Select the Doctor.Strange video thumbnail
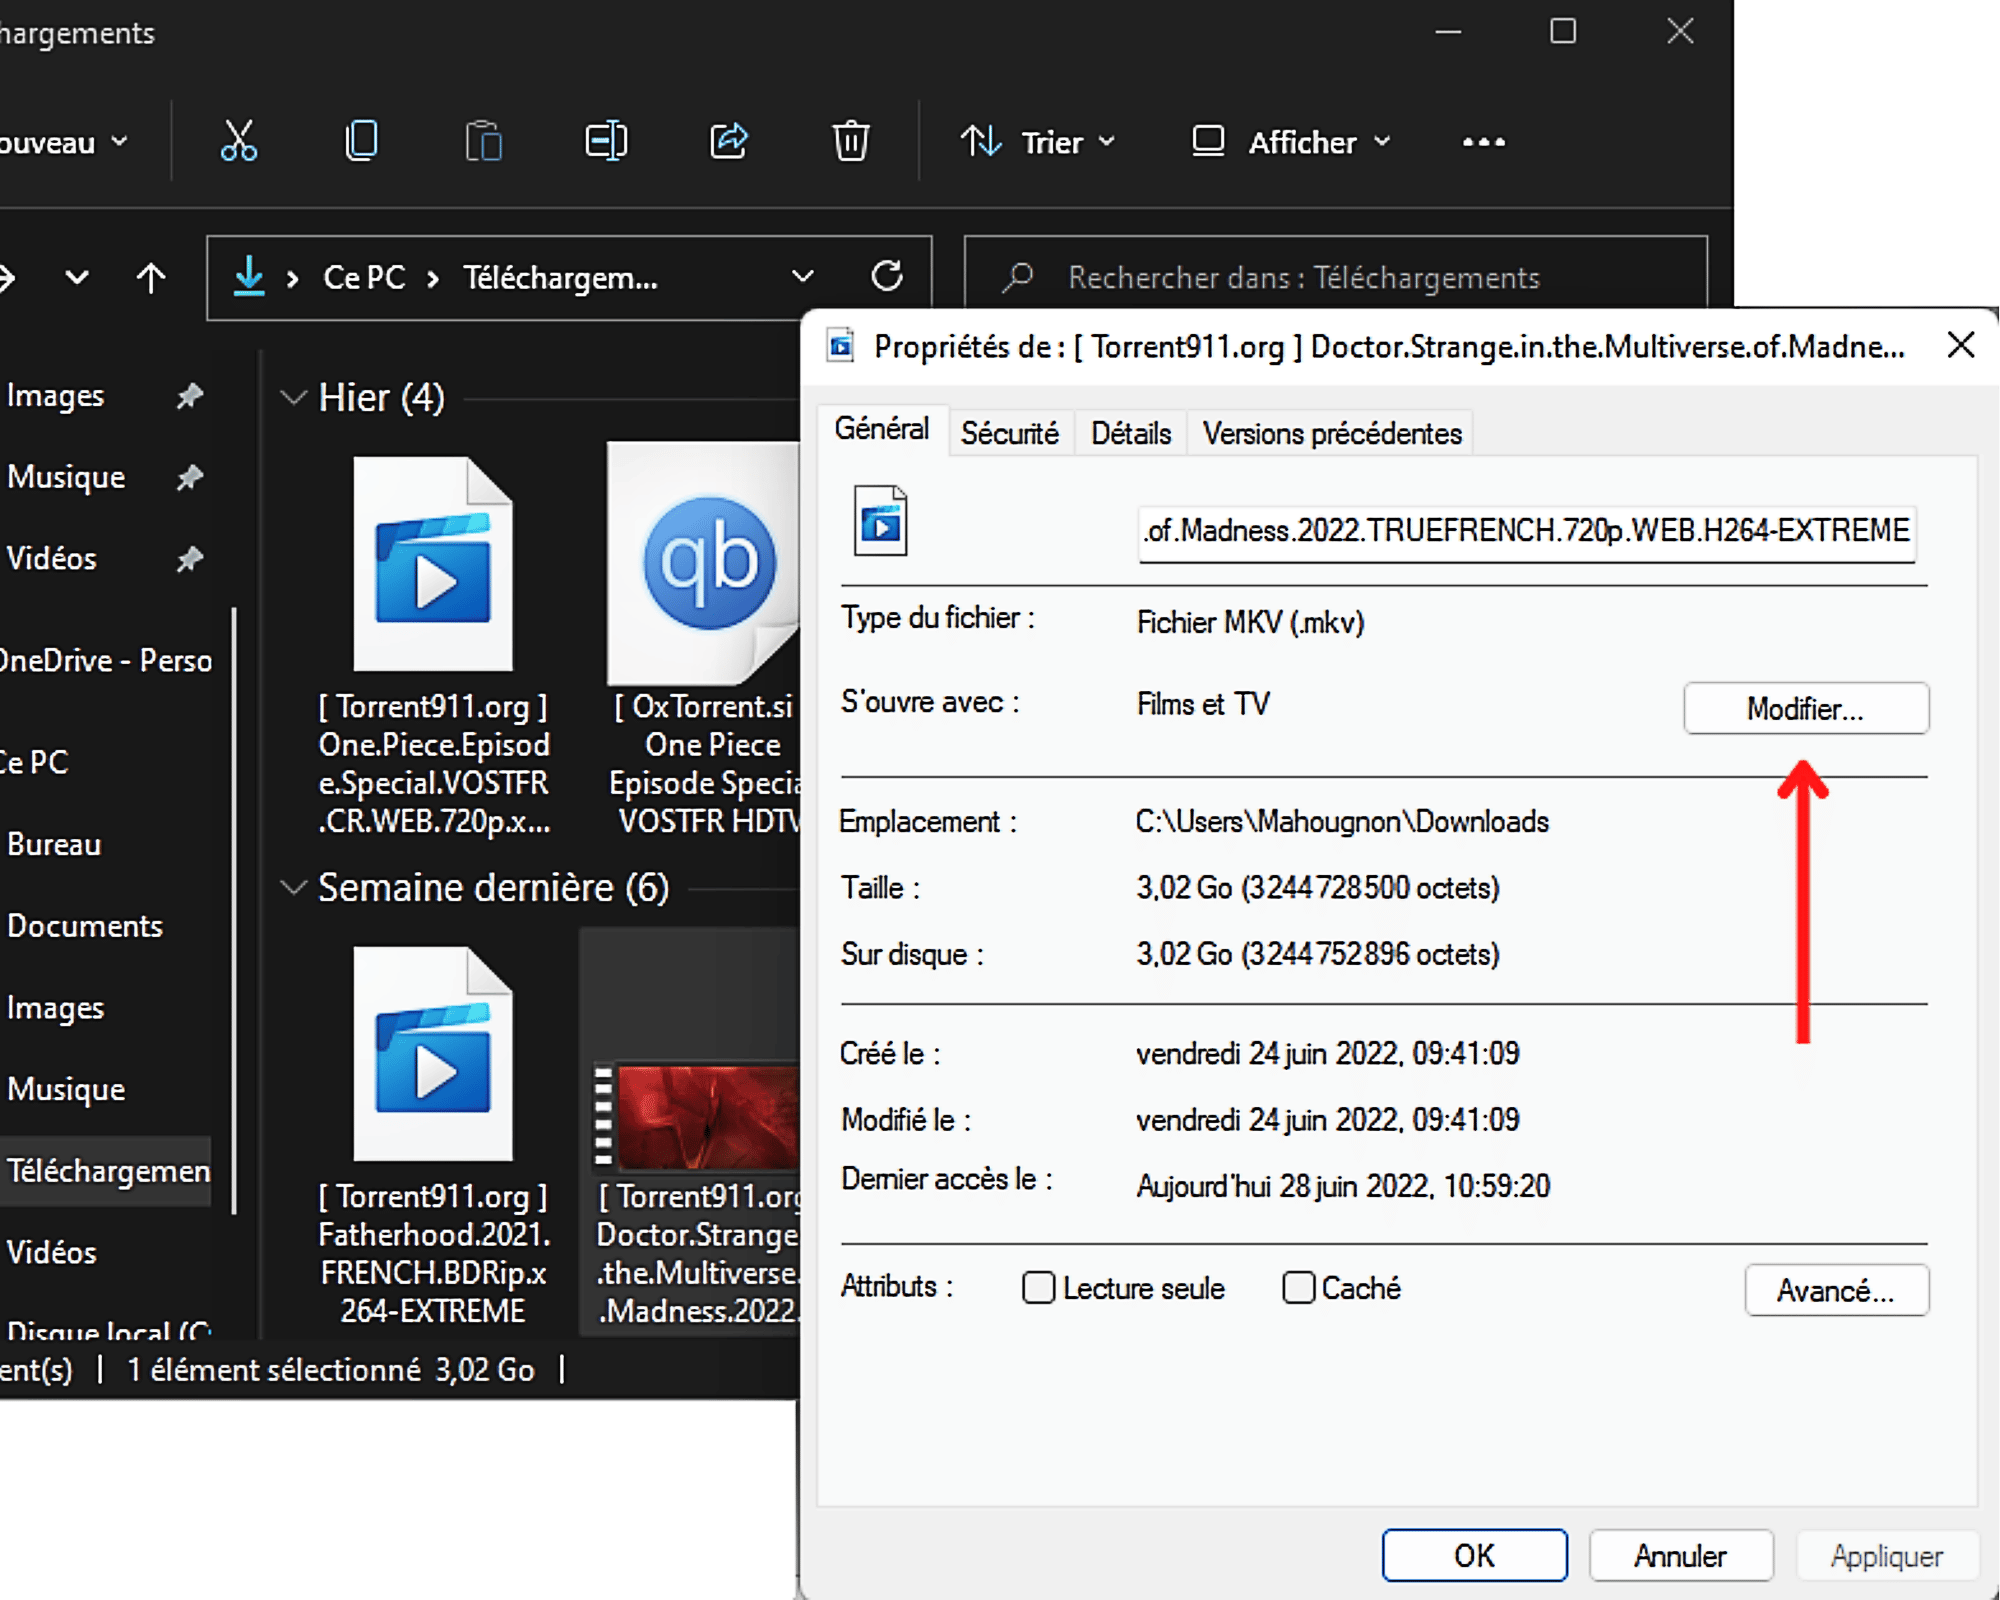The width and height of the screenshot is (2000, 1600). coord(697,1115)
